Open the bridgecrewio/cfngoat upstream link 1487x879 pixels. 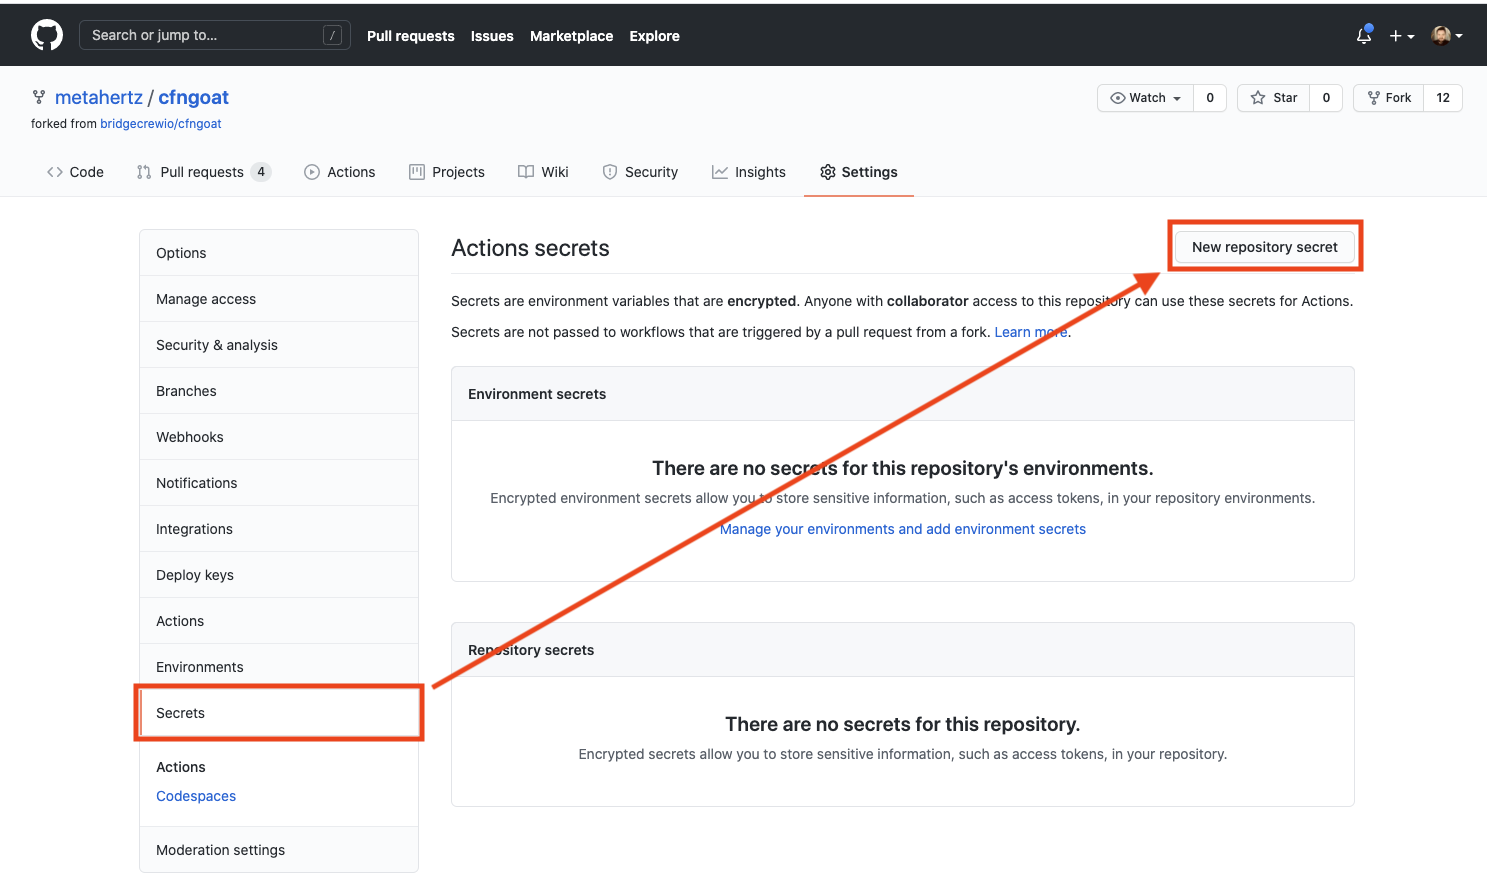coord(161,124)
